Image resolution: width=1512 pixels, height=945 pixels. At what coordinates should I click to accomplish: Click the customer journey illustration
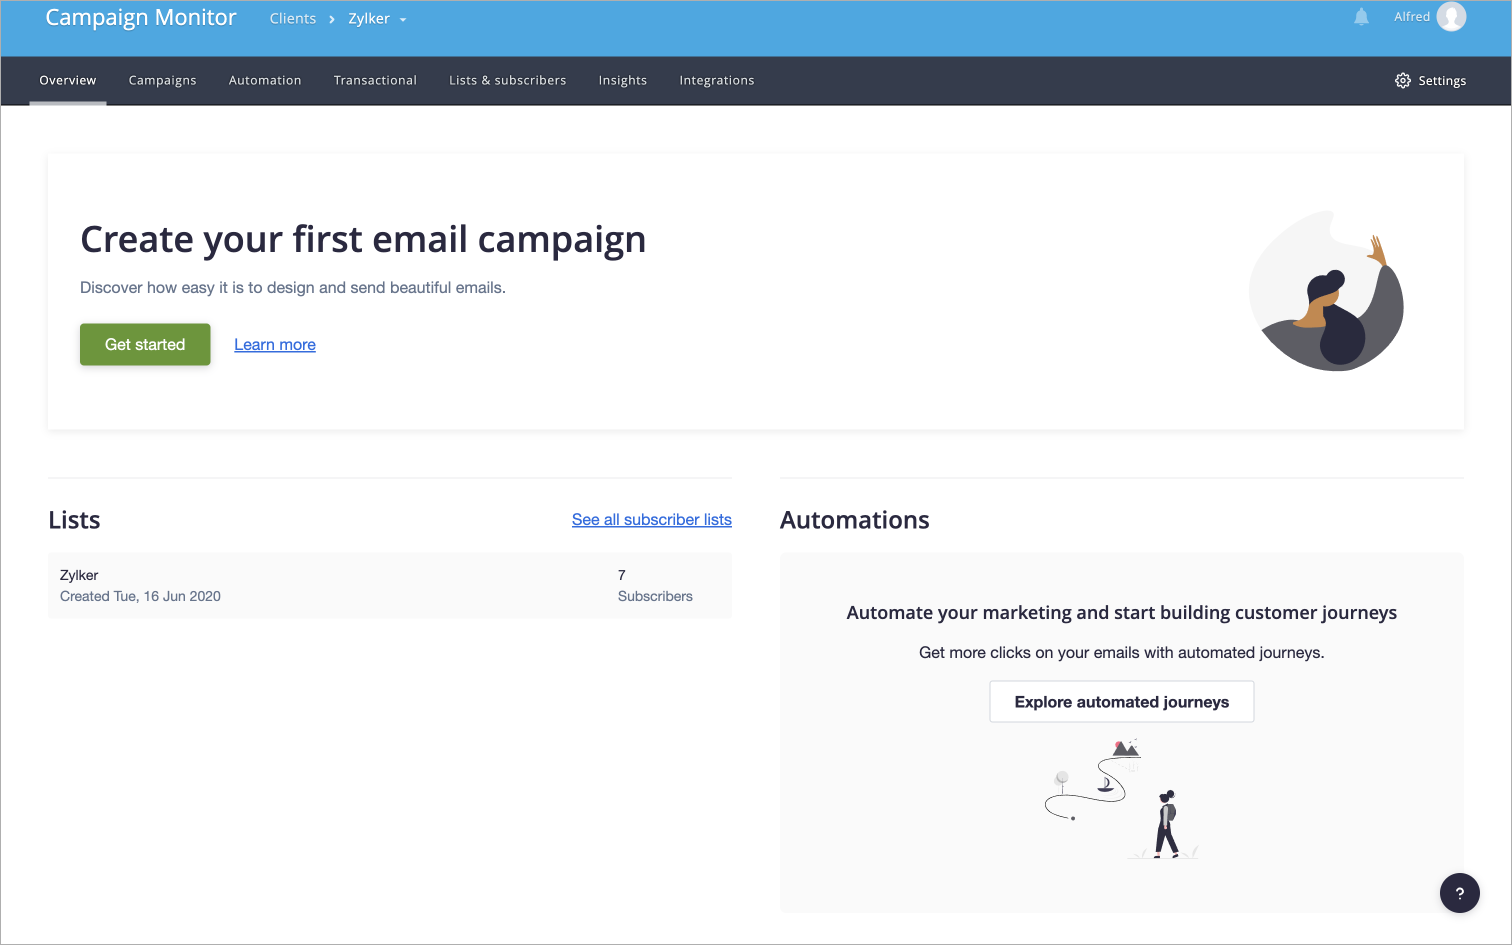click(x=1121, y=798)
